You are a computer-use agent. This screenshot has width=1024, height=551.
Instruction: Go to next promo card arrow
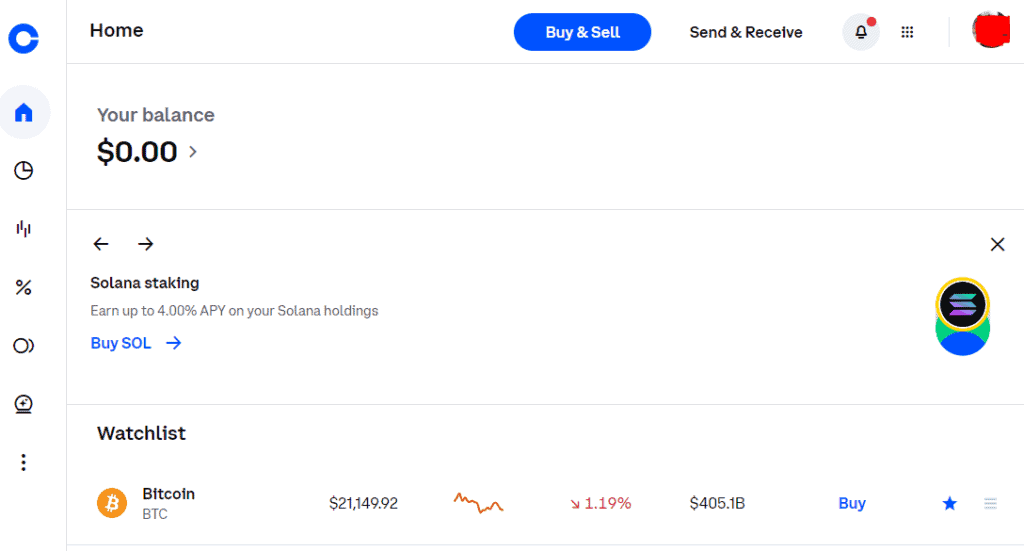coord(146,244)
